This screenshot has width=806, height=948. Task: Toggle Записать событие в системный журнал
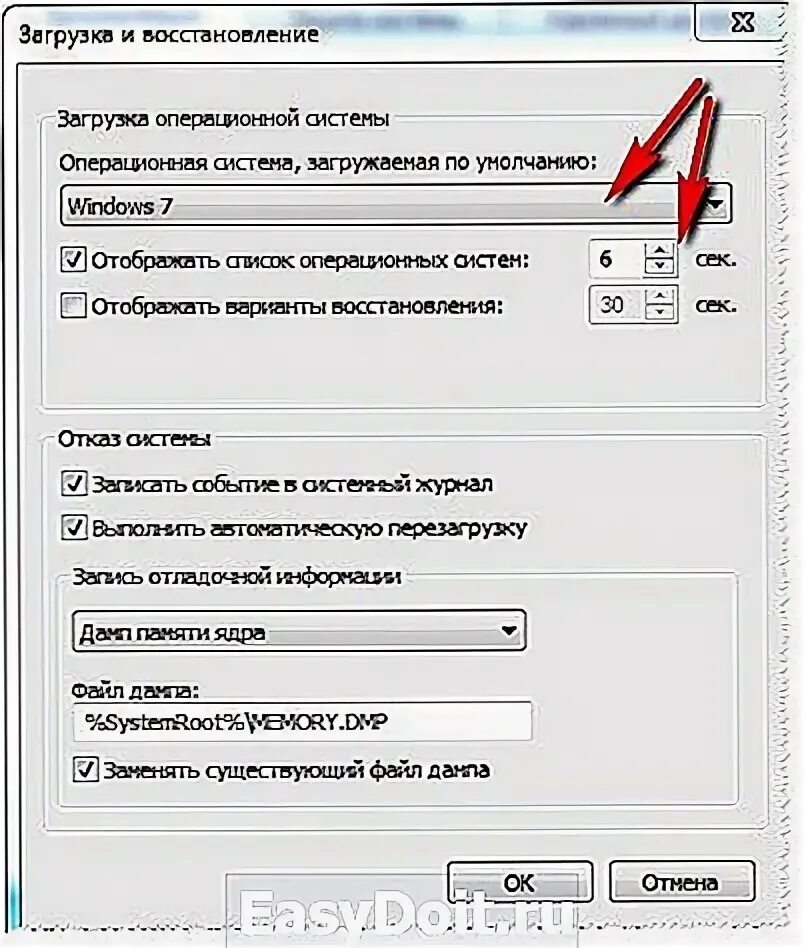click(x=73, y=484)
